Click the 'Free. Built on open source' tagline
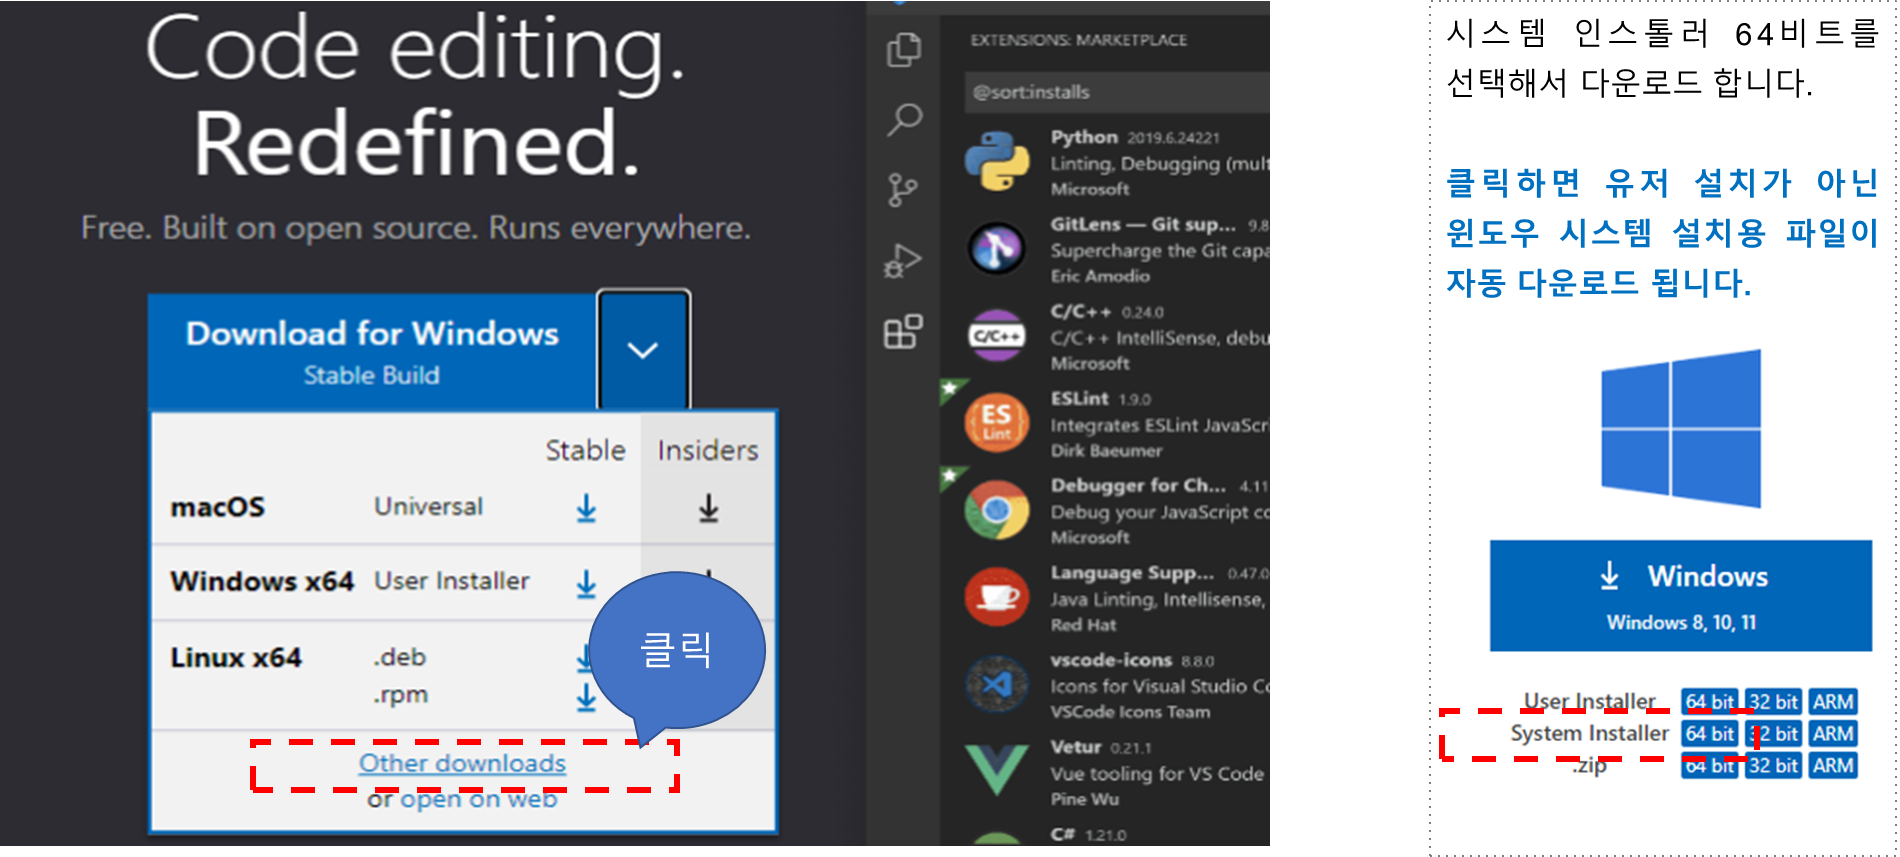1900x857 pixels. [x=416, y=229]
